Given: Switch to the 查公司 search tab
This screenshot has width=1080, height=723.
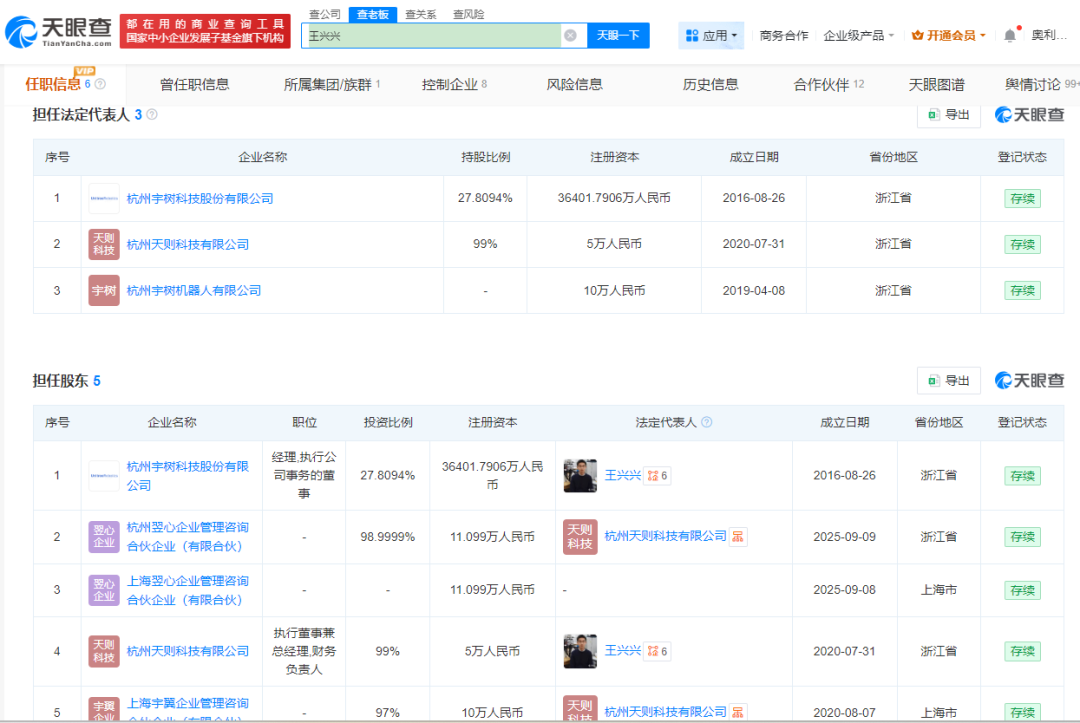Looking at the screenshot, I should (x=324, y=14).
